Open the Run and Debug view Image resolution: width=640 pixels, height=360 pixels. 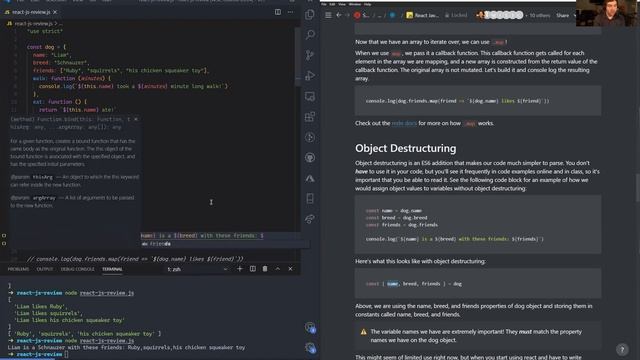pos(310,76)
